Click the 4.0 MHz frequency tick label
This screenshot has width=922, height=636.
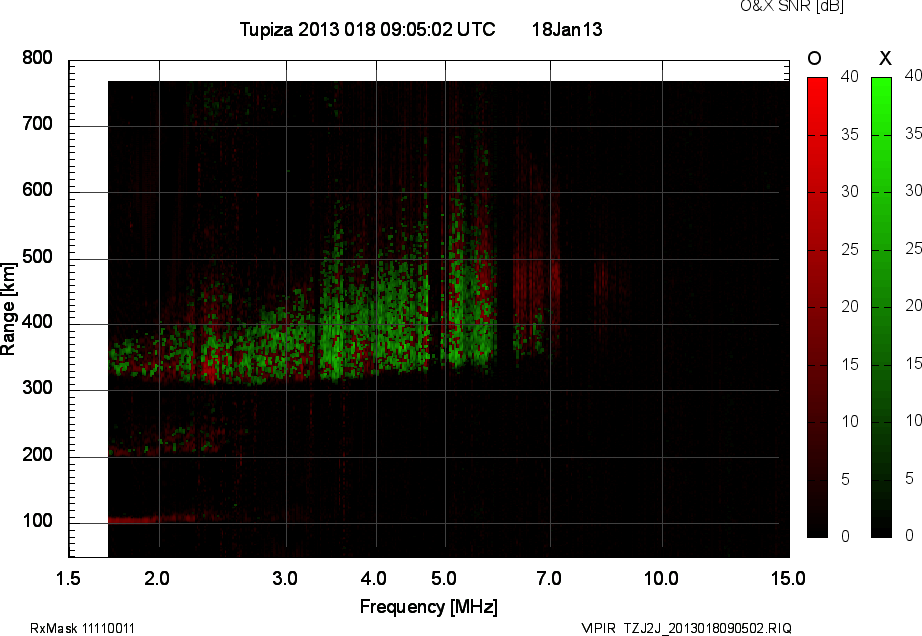point(374,578)
